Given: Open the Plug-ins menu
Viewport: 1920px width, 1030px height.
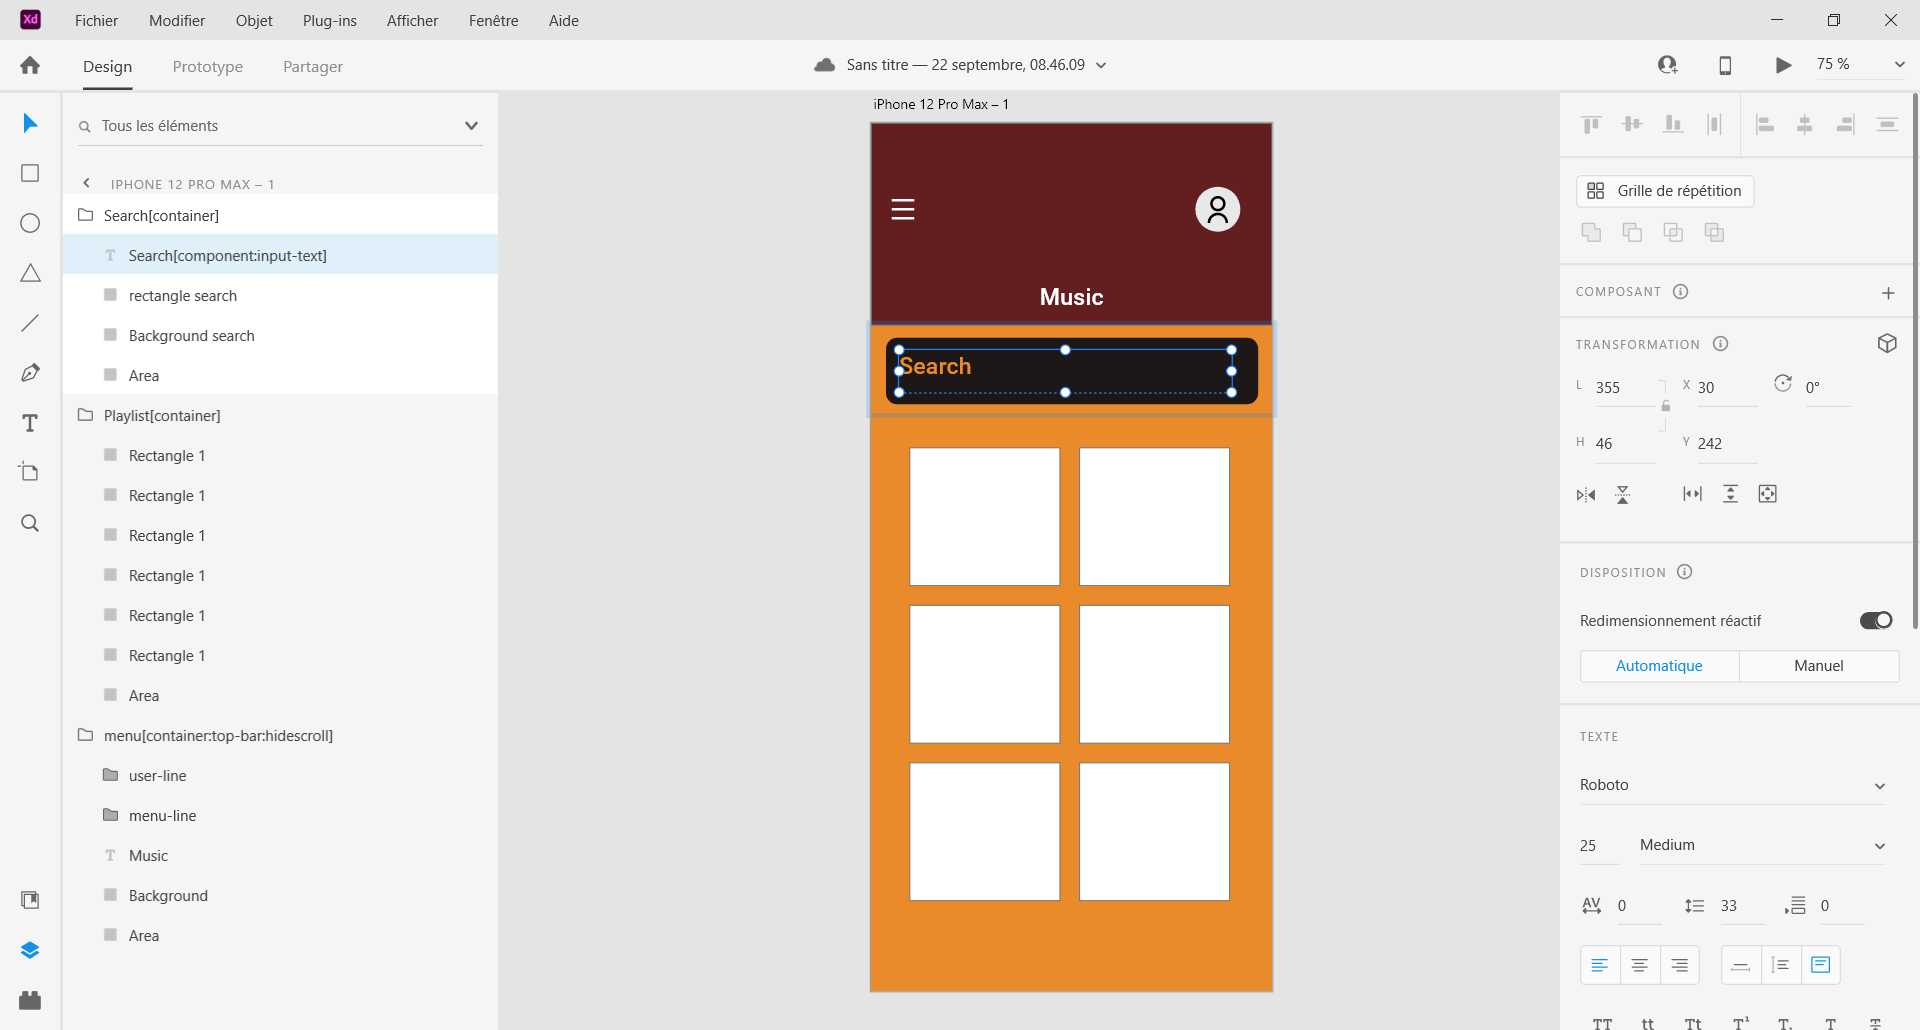Looking at the screenshot, I should [330, 20].
